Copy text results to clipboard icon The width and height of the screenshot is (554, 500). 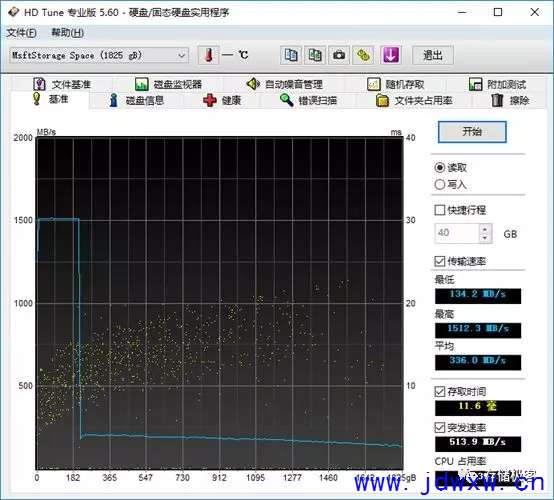(291, 55)
